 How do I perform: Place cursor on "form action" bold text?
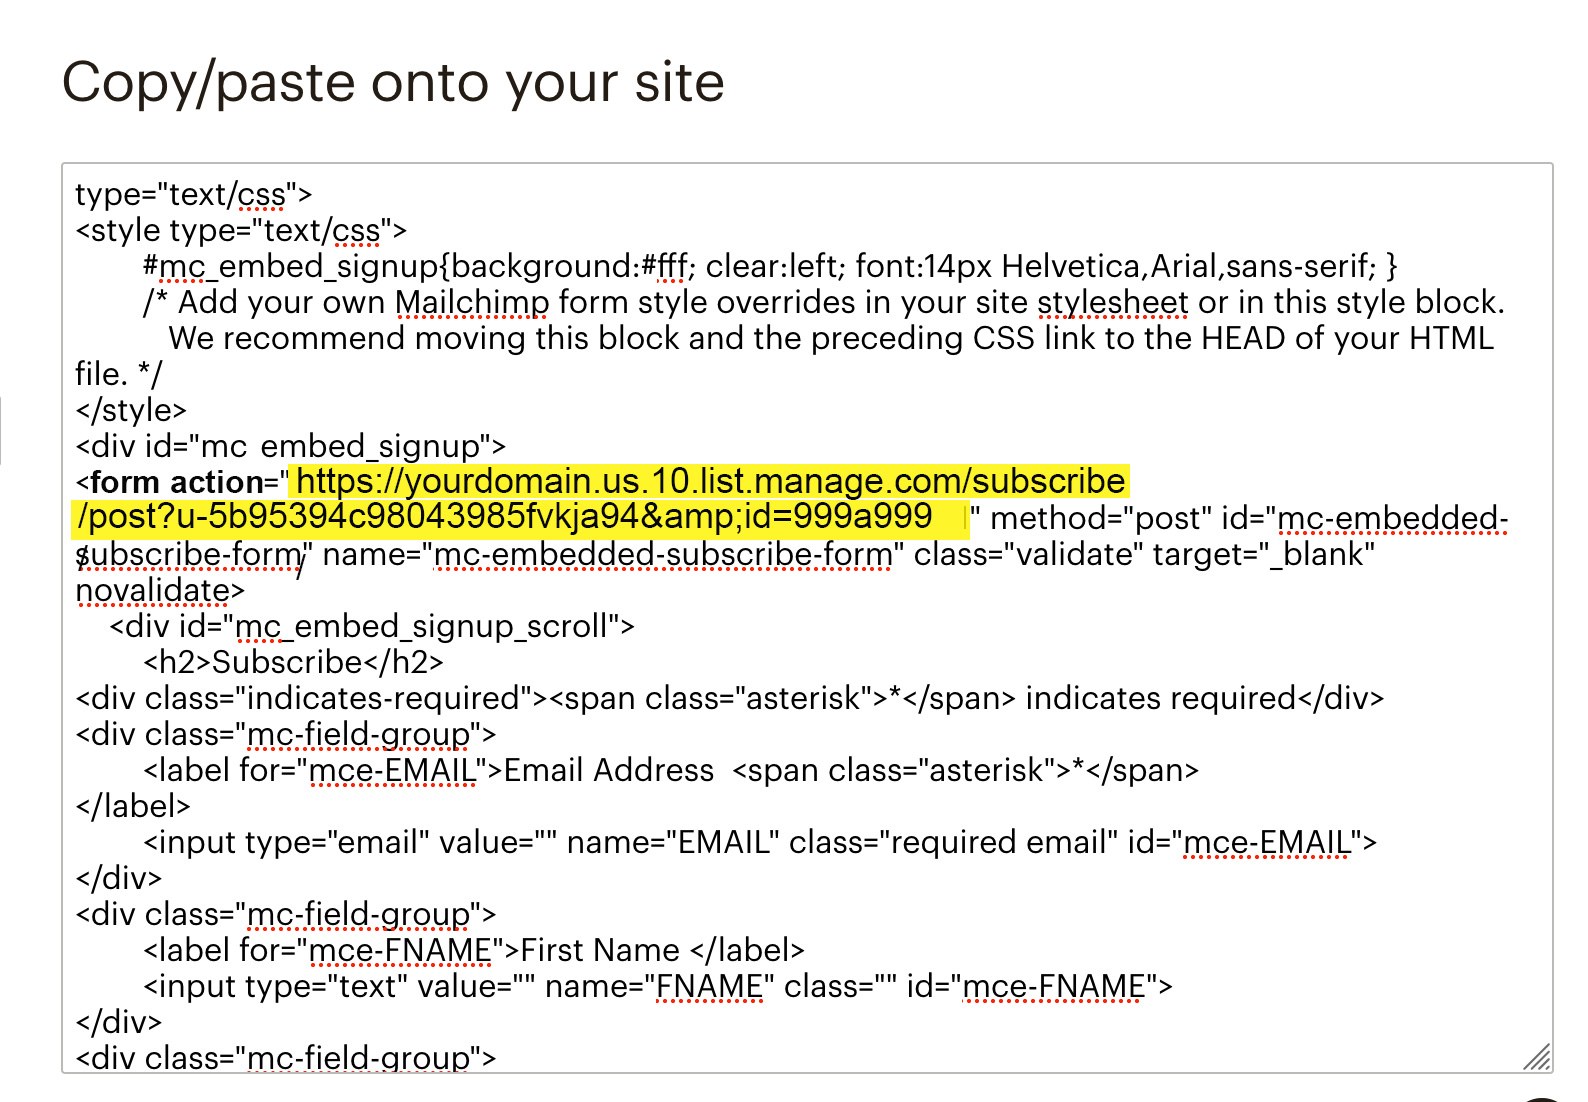point(176,482)
